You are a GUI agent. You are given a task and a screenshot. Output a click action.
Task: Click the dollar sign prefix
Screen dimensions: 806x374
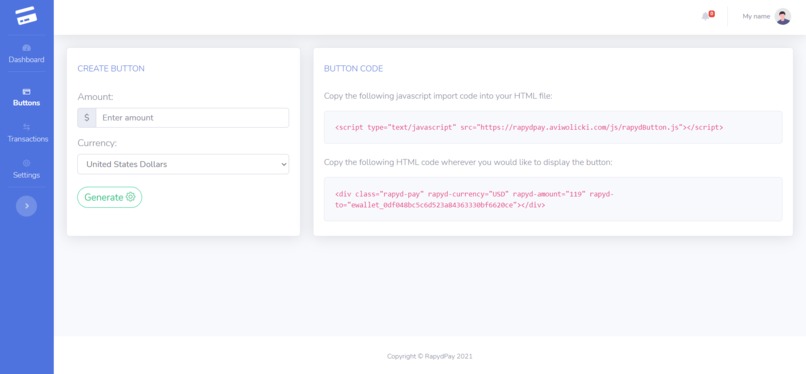tap(87, 118)
